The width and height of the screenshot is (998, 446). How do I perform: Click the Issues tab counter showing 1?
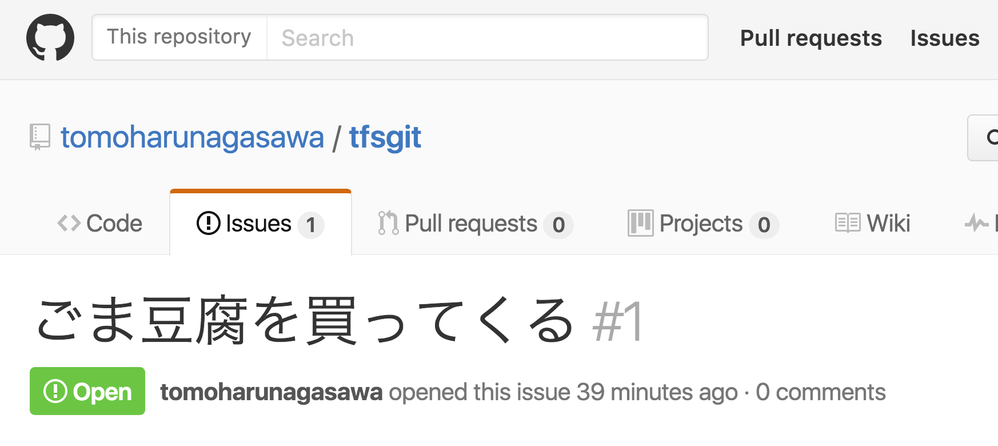[311, 225]
